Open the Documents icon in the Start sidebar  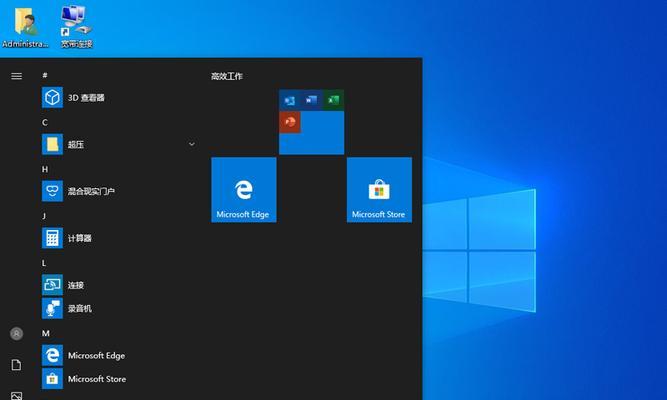click(x=17, y=365)
